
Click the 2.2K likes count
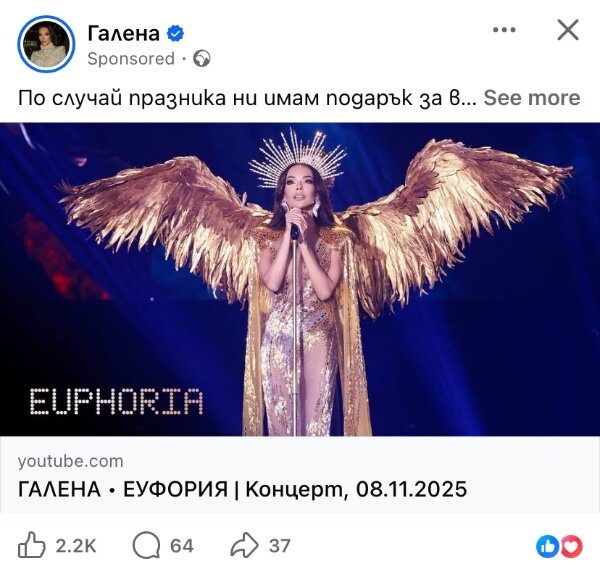tap(76, 546)
